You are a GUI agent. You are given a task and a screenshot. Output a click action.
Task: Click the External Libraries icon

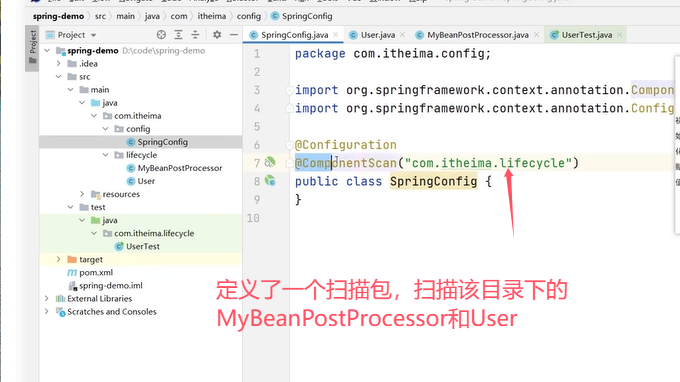(x=60, y=298)
